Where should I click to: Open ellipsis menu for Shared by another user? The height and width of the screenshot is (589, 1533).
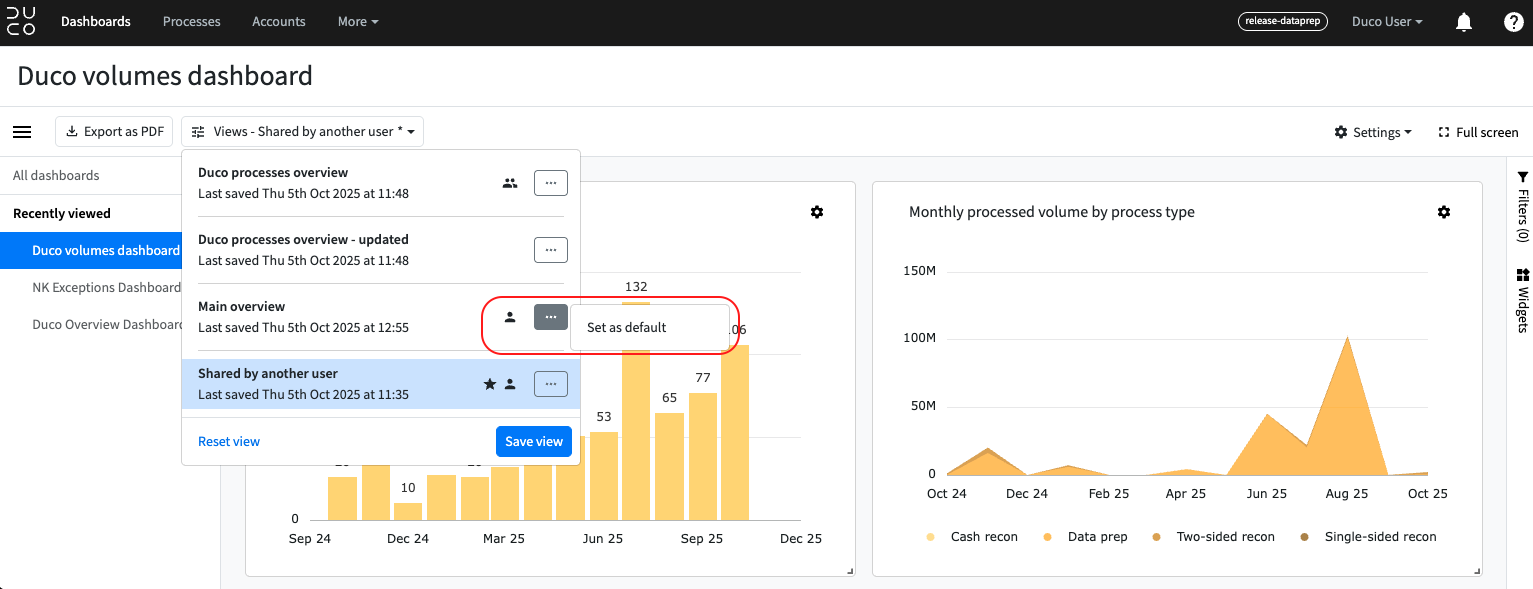click(551, 384)
